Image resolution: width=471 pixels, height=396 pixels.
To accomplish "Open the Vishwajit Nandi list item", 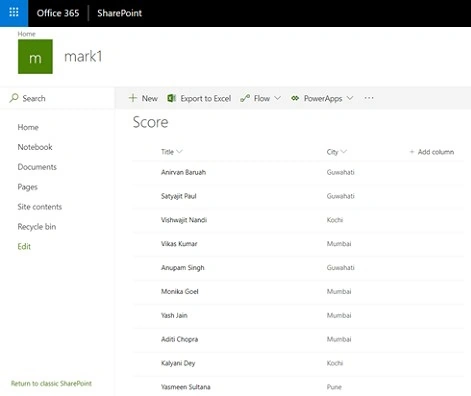I will 184,220.
